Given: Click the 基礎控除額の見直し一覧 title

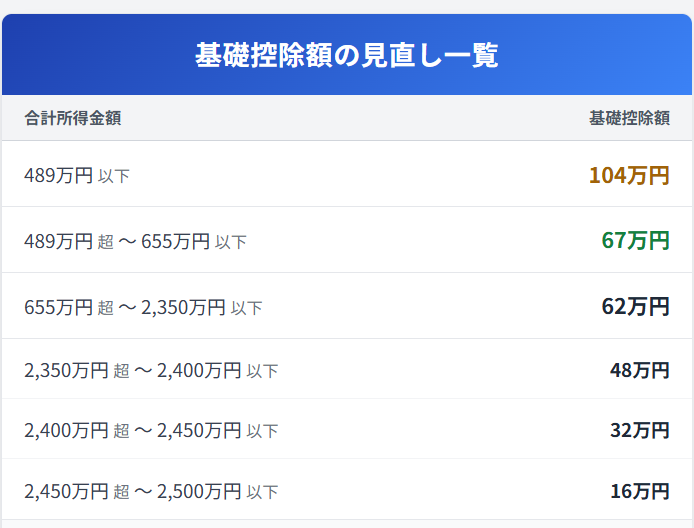Looking at the screenshot, I should [x=346, y=56].
